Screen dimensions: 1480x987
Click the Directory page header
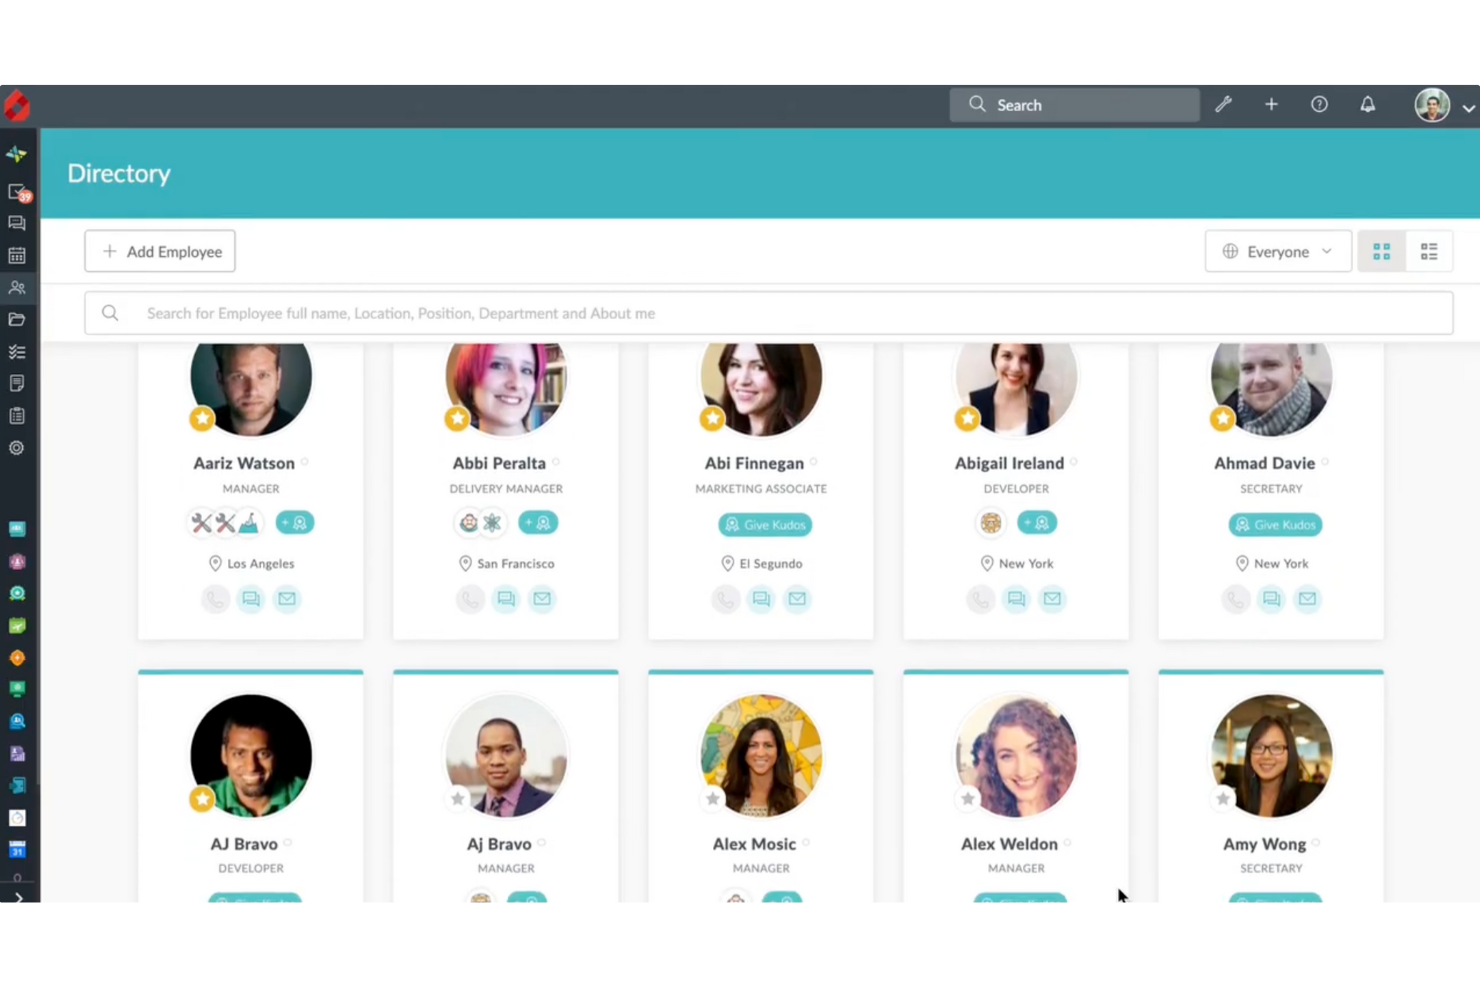click(x=118, y=173)
